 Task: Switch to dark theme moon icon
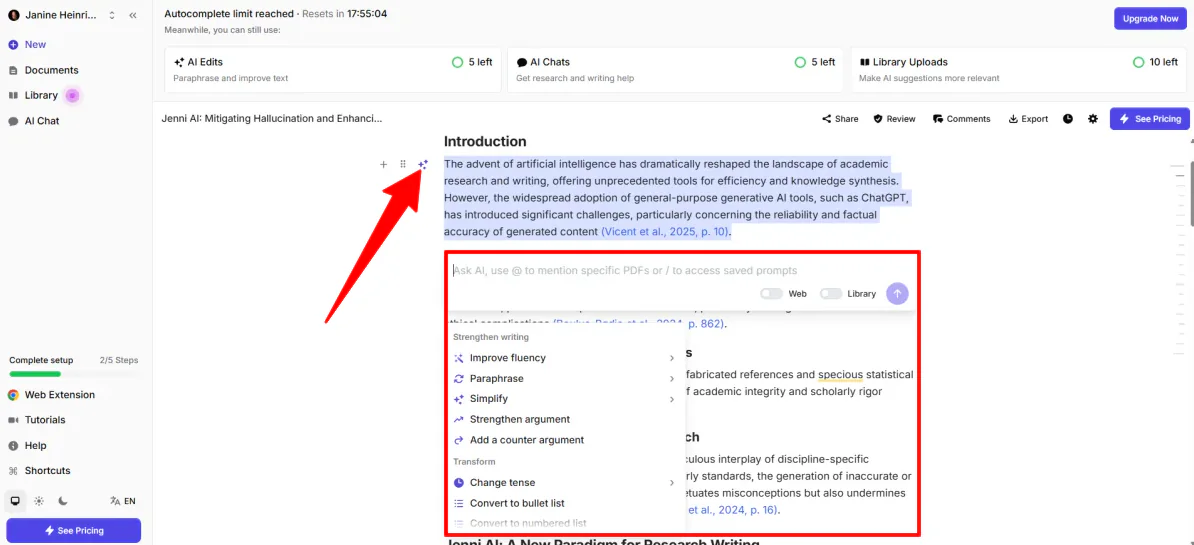pos(63,501)
